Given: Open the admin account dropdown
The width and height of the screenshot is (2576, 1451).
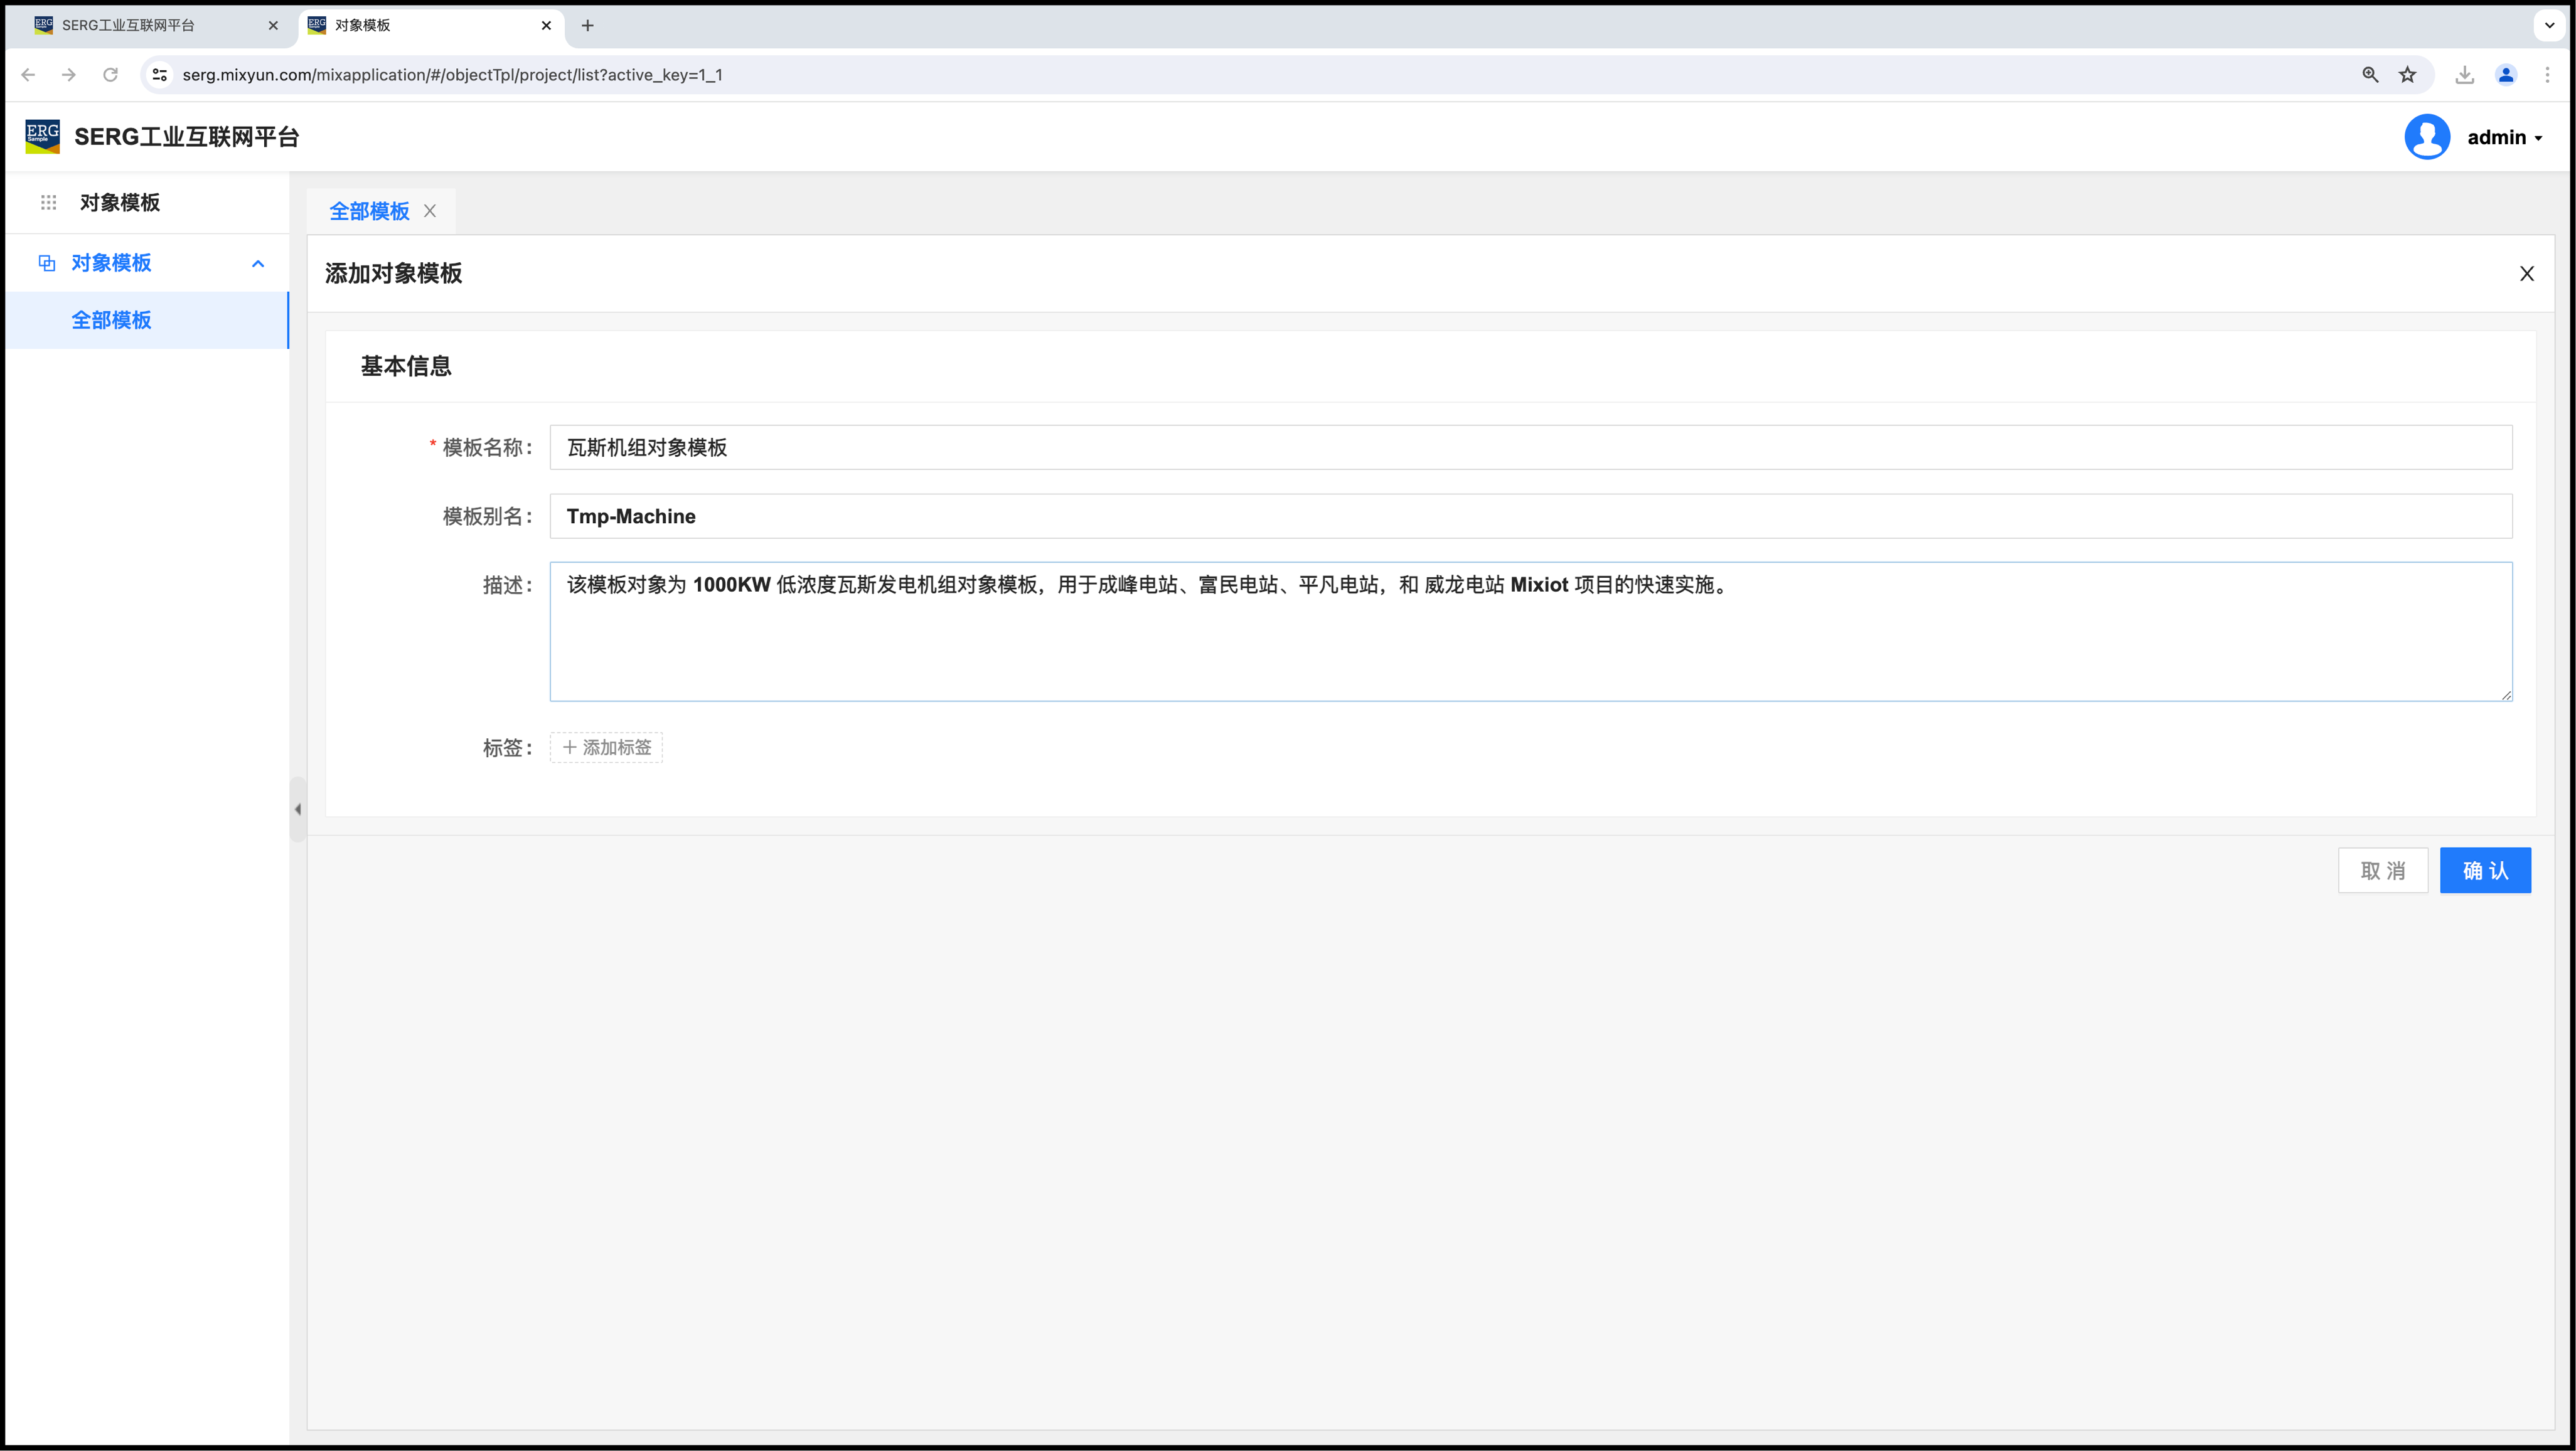Looking at the screenshot, I should click(x=2504, y=138).
